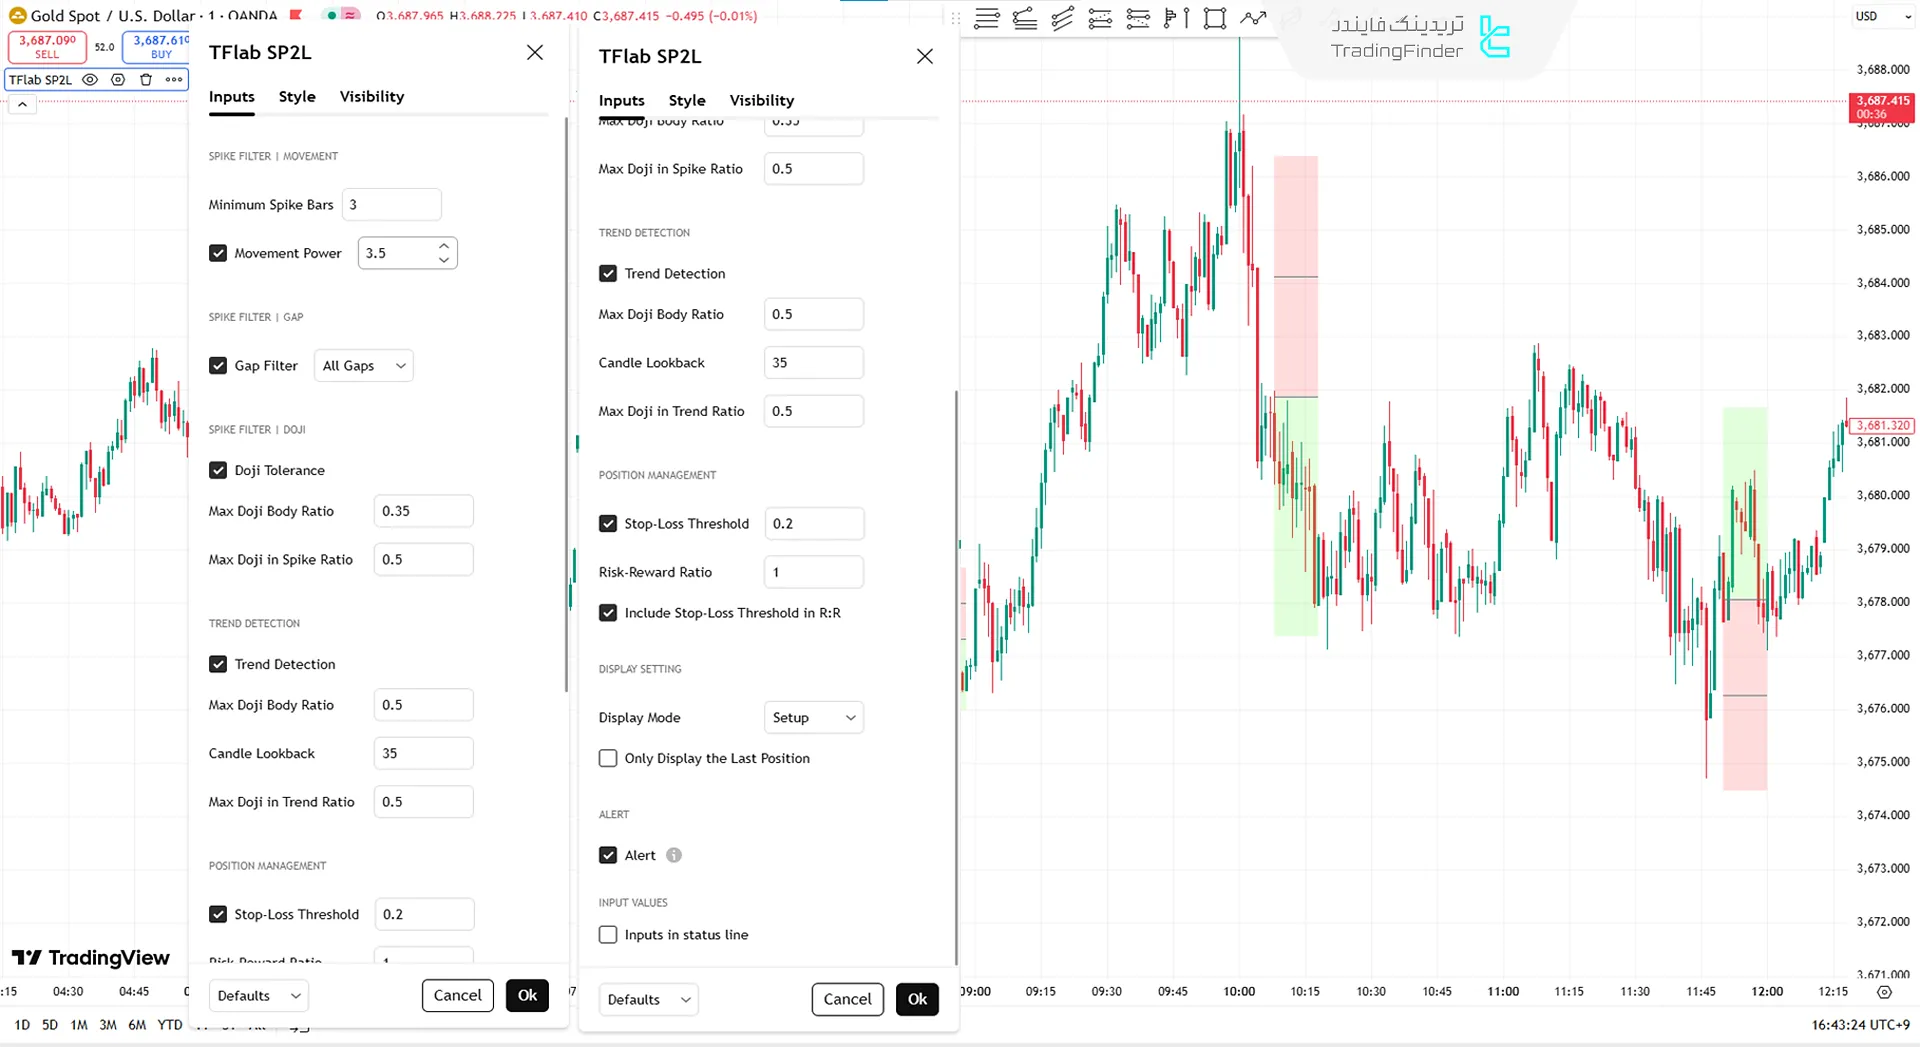This screenshot has width=1920, height=1047.
Task: Click the indicator settings gear icon
Action: coord(118,80)
